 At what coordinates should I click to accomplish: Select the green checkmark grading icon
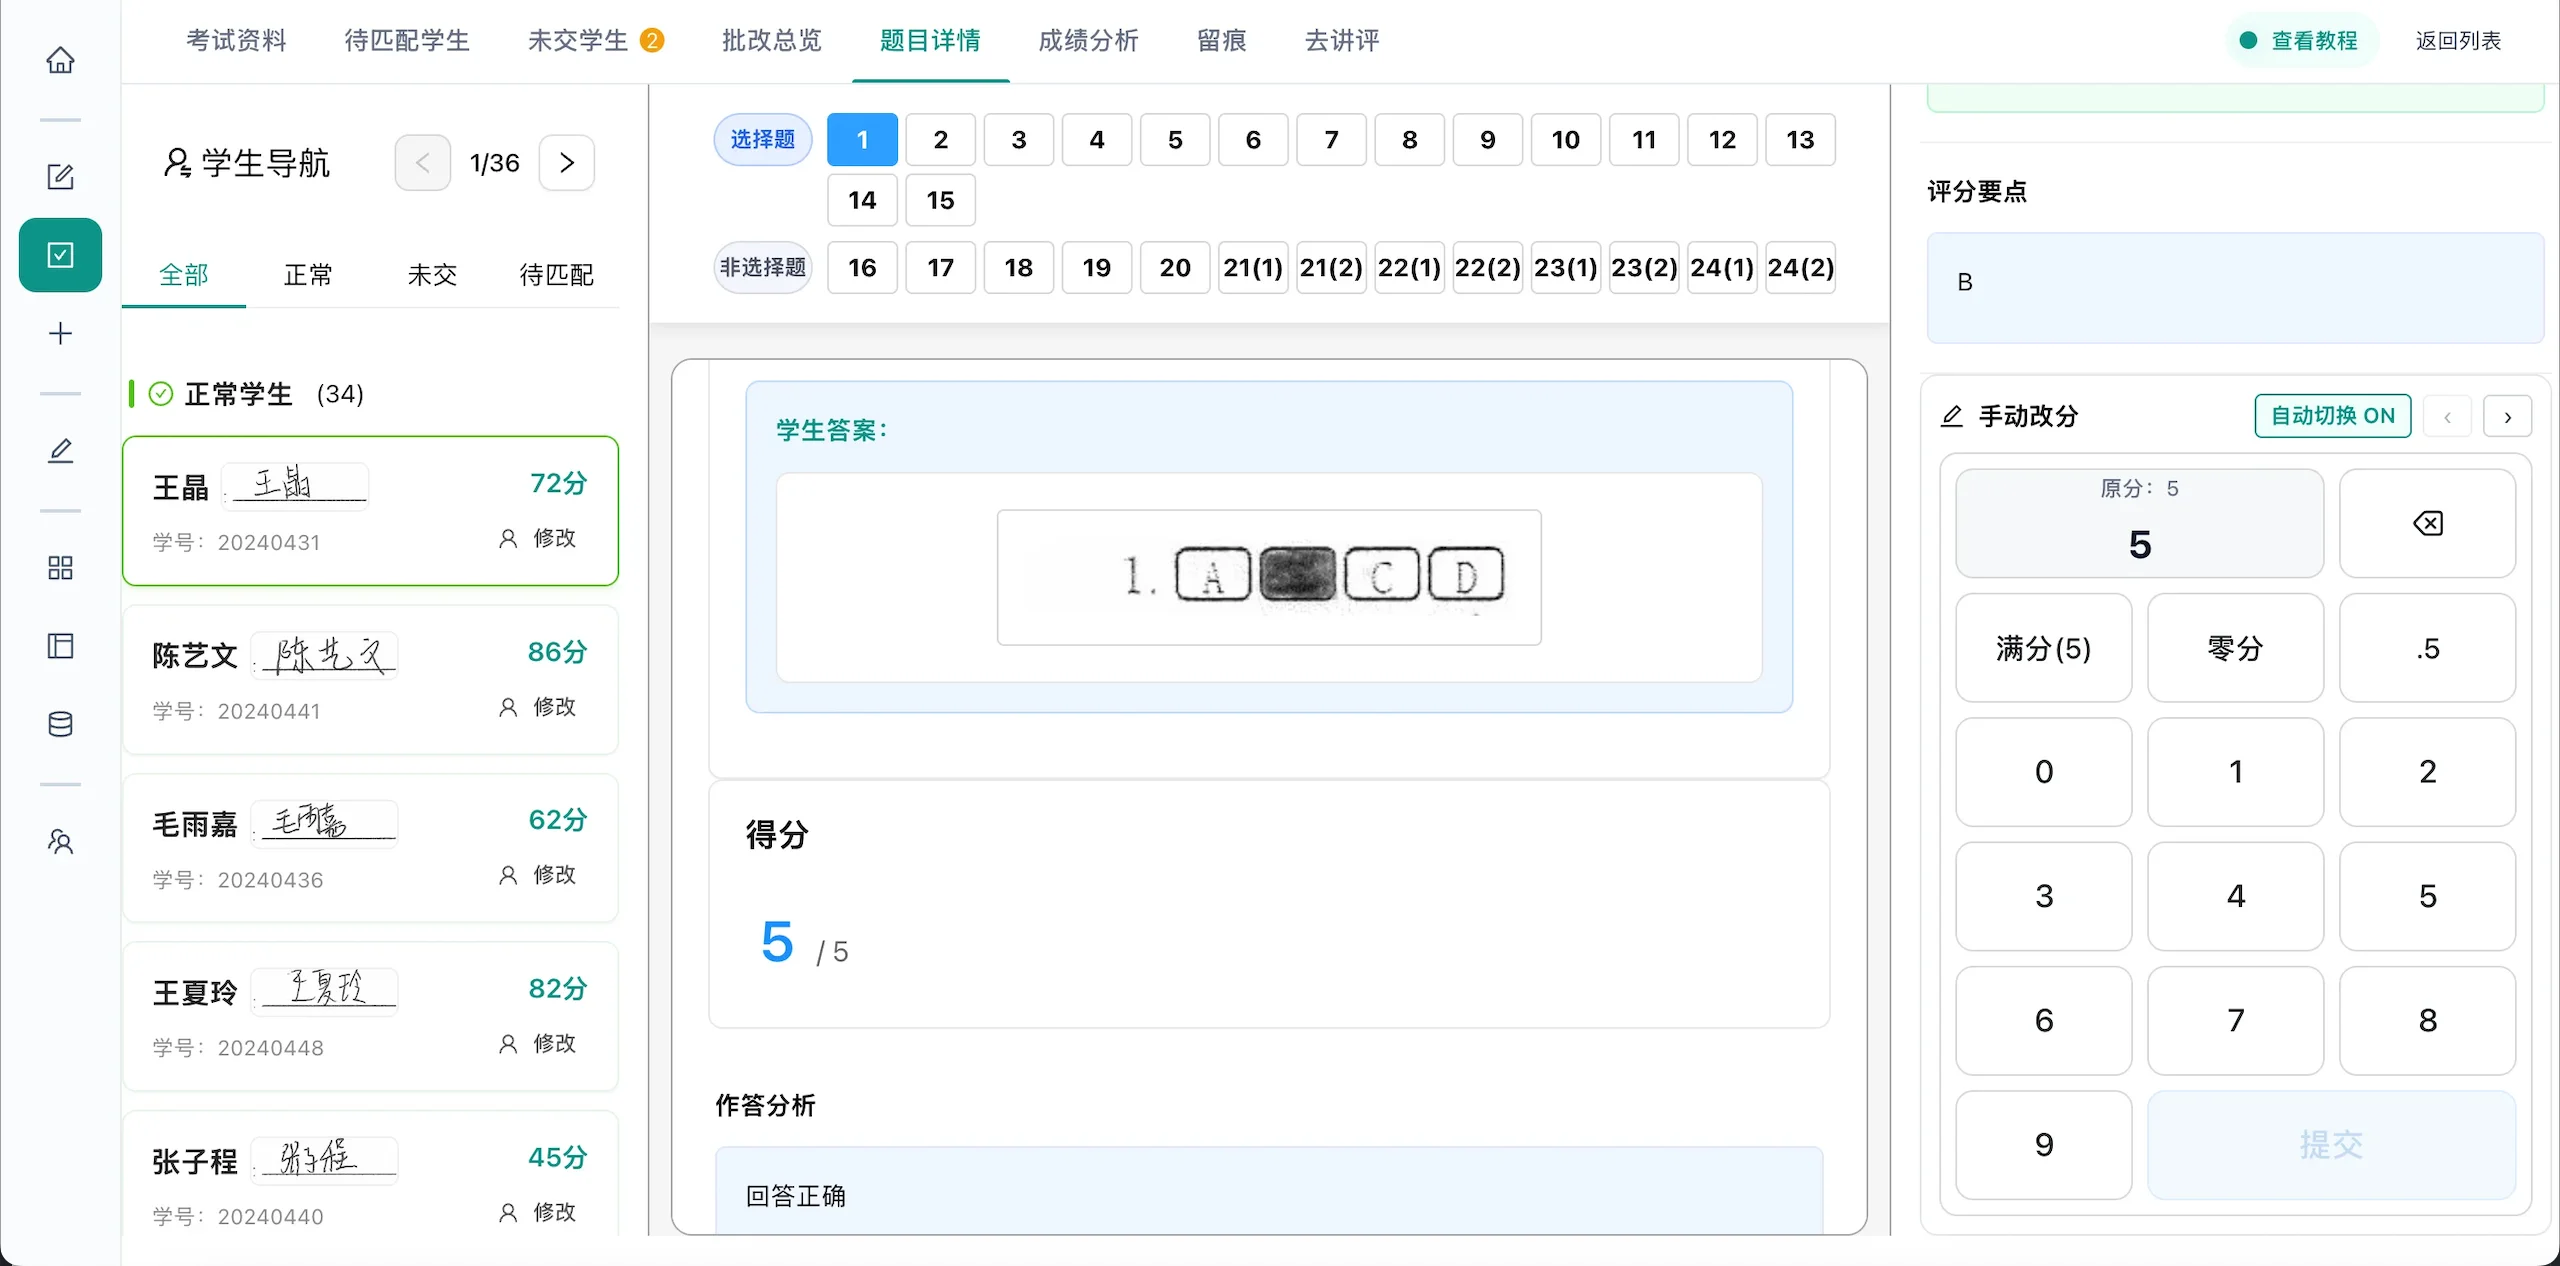[x=60, y=255]
